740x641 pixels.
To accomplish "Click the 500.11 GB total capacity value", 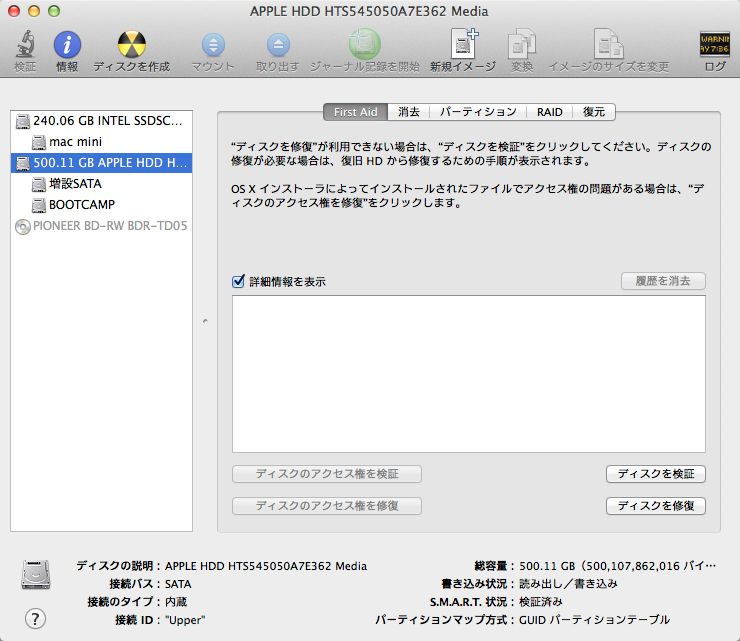I will pos(617,566).
